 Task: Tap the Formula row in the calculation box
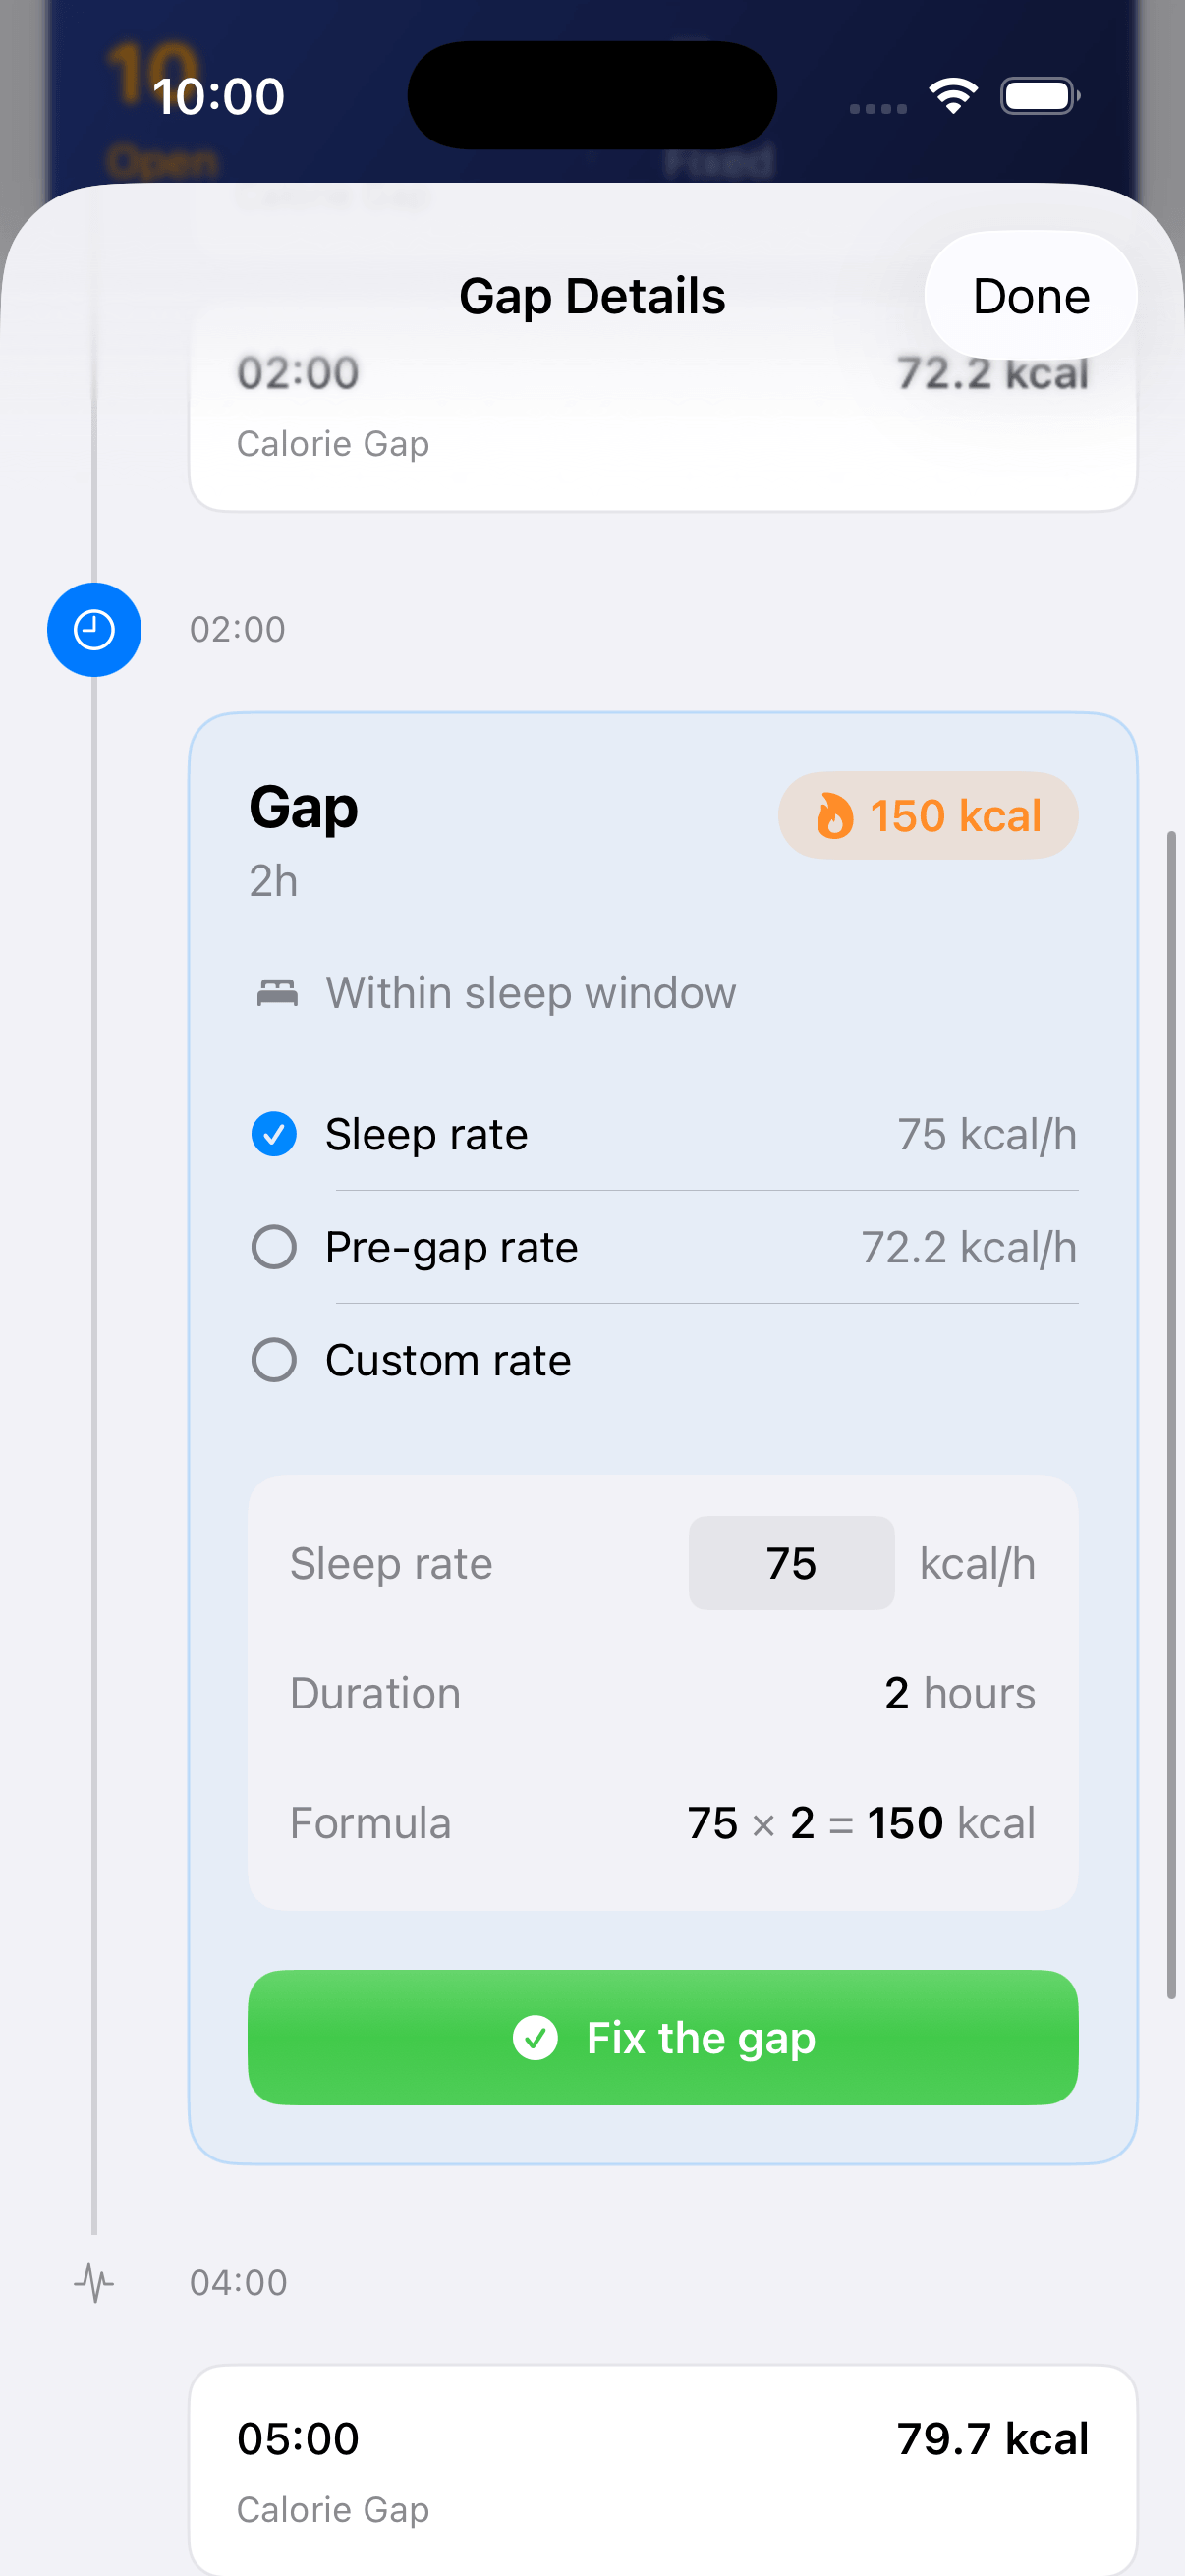(x=662, y=1822)
